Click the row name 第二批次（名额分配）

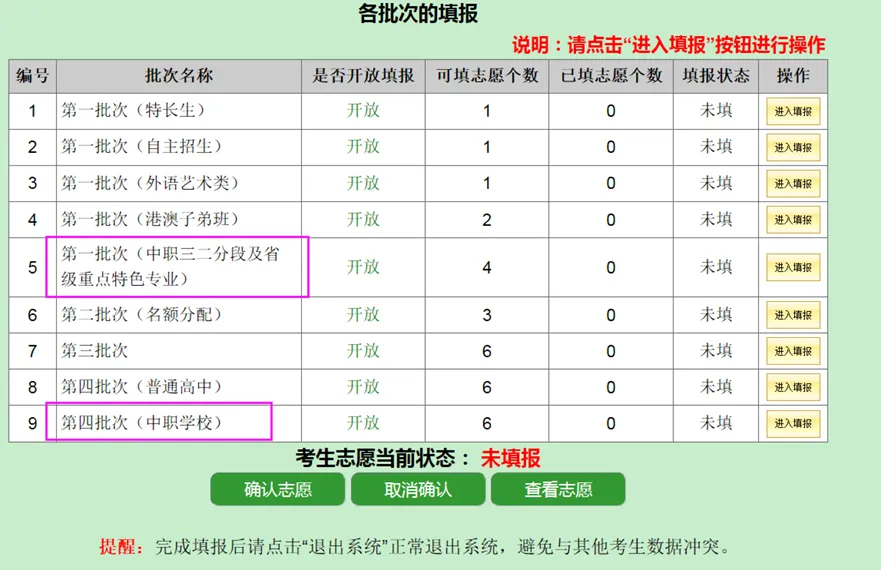pos(142,314)
